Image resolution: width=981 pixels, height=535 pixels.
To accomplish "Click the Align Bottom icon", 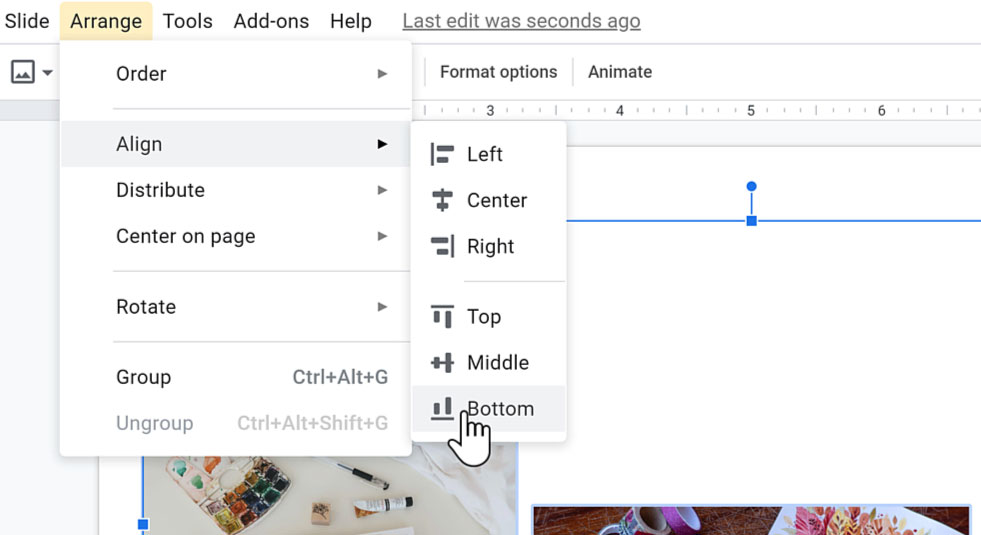I will pyautogui.click(x=442, y=409).
